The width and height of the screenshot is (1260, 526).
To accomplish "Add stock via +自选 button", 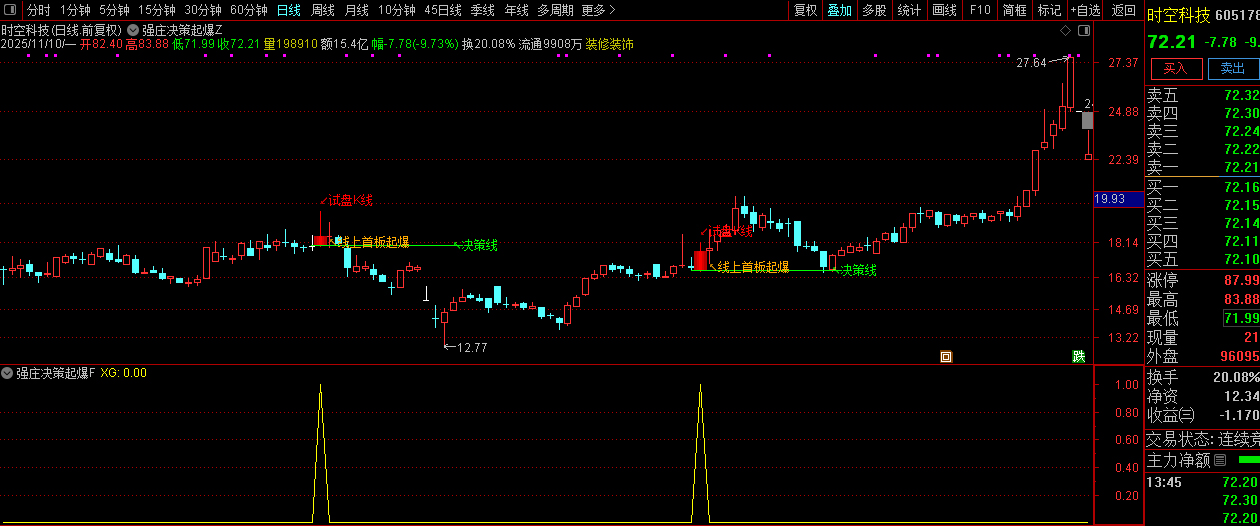I will pyautogui.click(x=1084, y=10).
